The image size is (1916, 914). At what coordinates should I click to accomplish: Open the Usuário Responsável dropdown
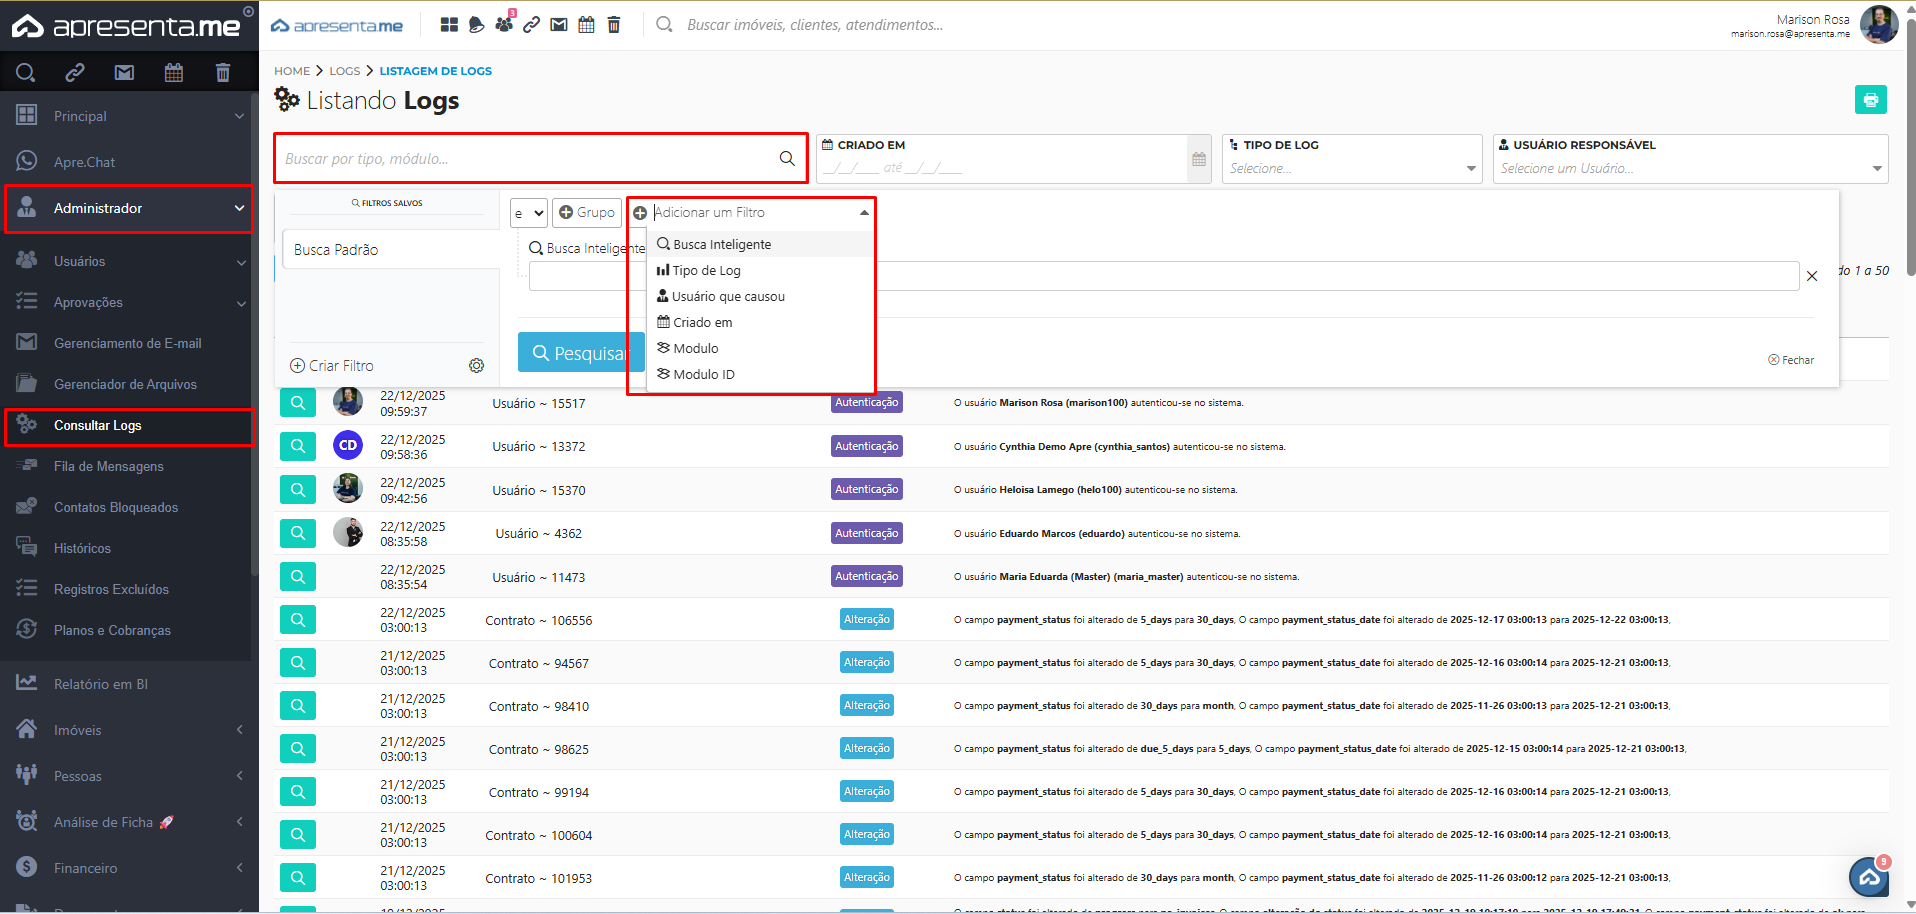click(1689, 169)
